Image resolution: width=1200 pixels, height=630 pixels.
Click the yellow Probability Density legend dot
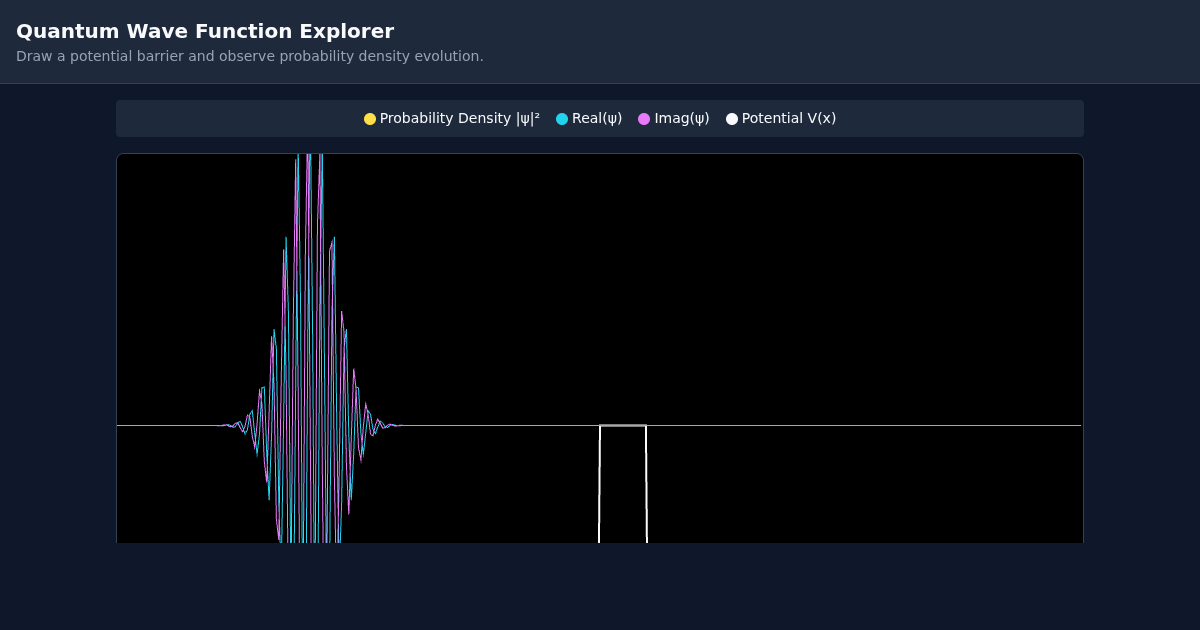370,119
